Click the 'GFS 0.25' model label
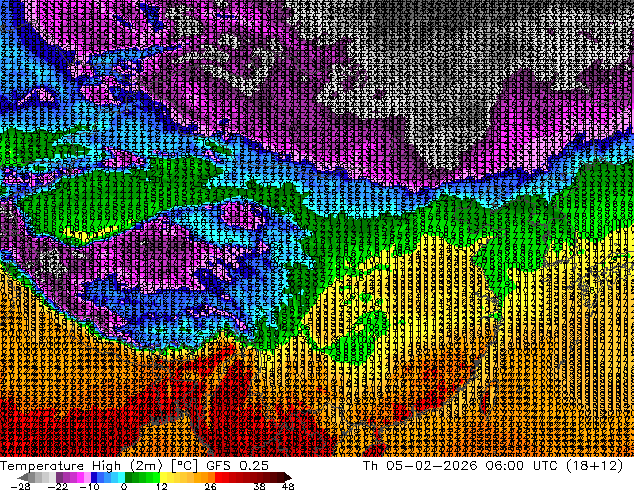The height and width of the screenshot is (490, 634). pyautogui.click(x=237, y=466)
